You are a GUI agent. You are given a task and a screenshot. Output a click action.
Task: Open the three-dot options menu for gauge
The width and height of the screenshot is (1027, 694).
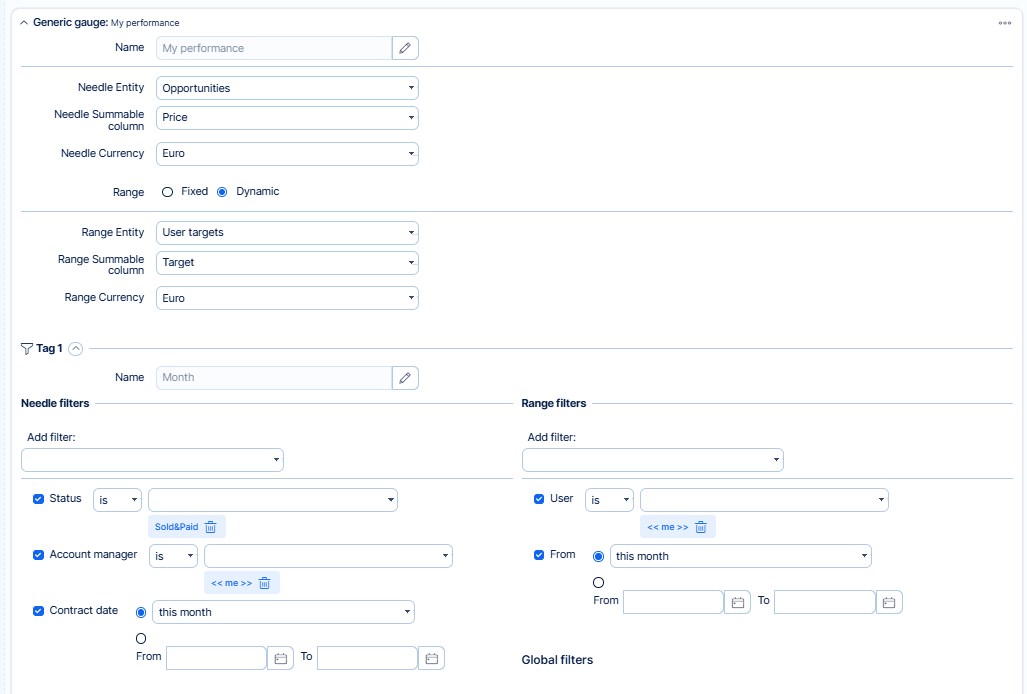(1004, 23)
